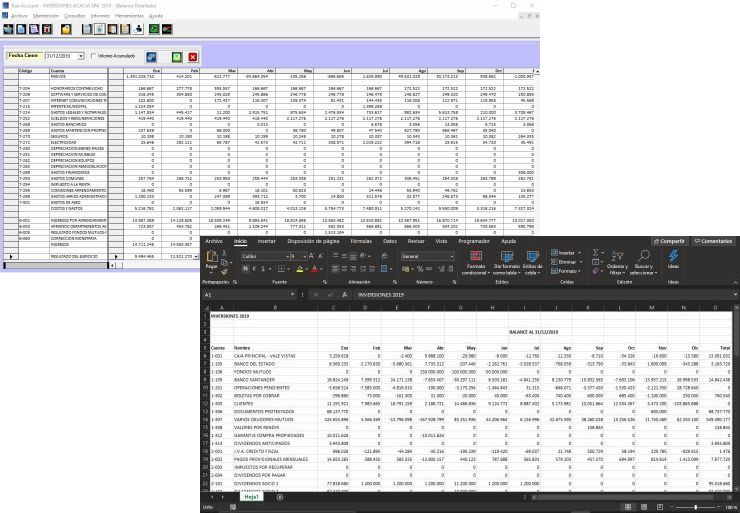Toggle the Informe Acumulado checkbox

pos(93,56)
